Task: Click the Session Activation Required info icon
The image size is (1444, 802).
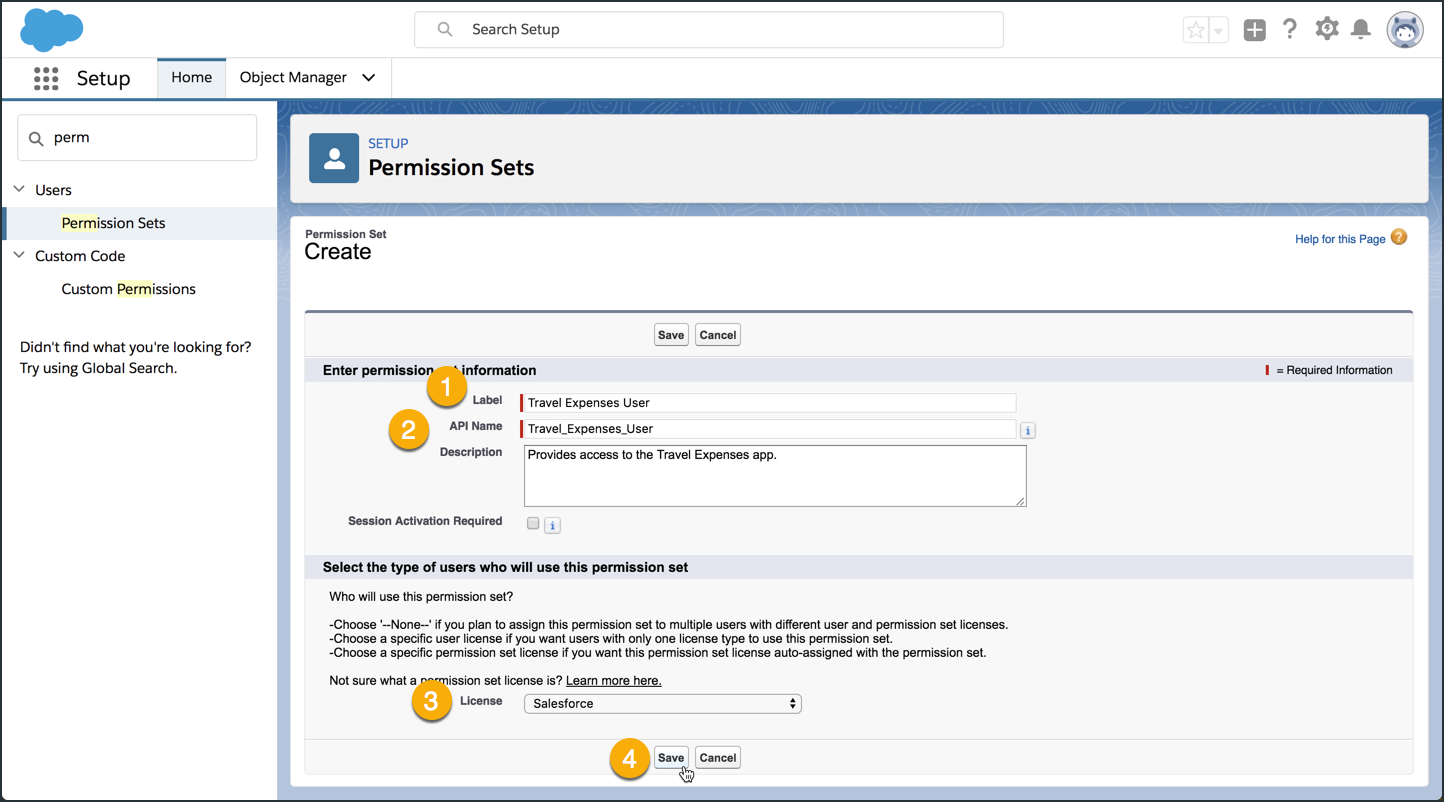Action: (x=552, y=525)
